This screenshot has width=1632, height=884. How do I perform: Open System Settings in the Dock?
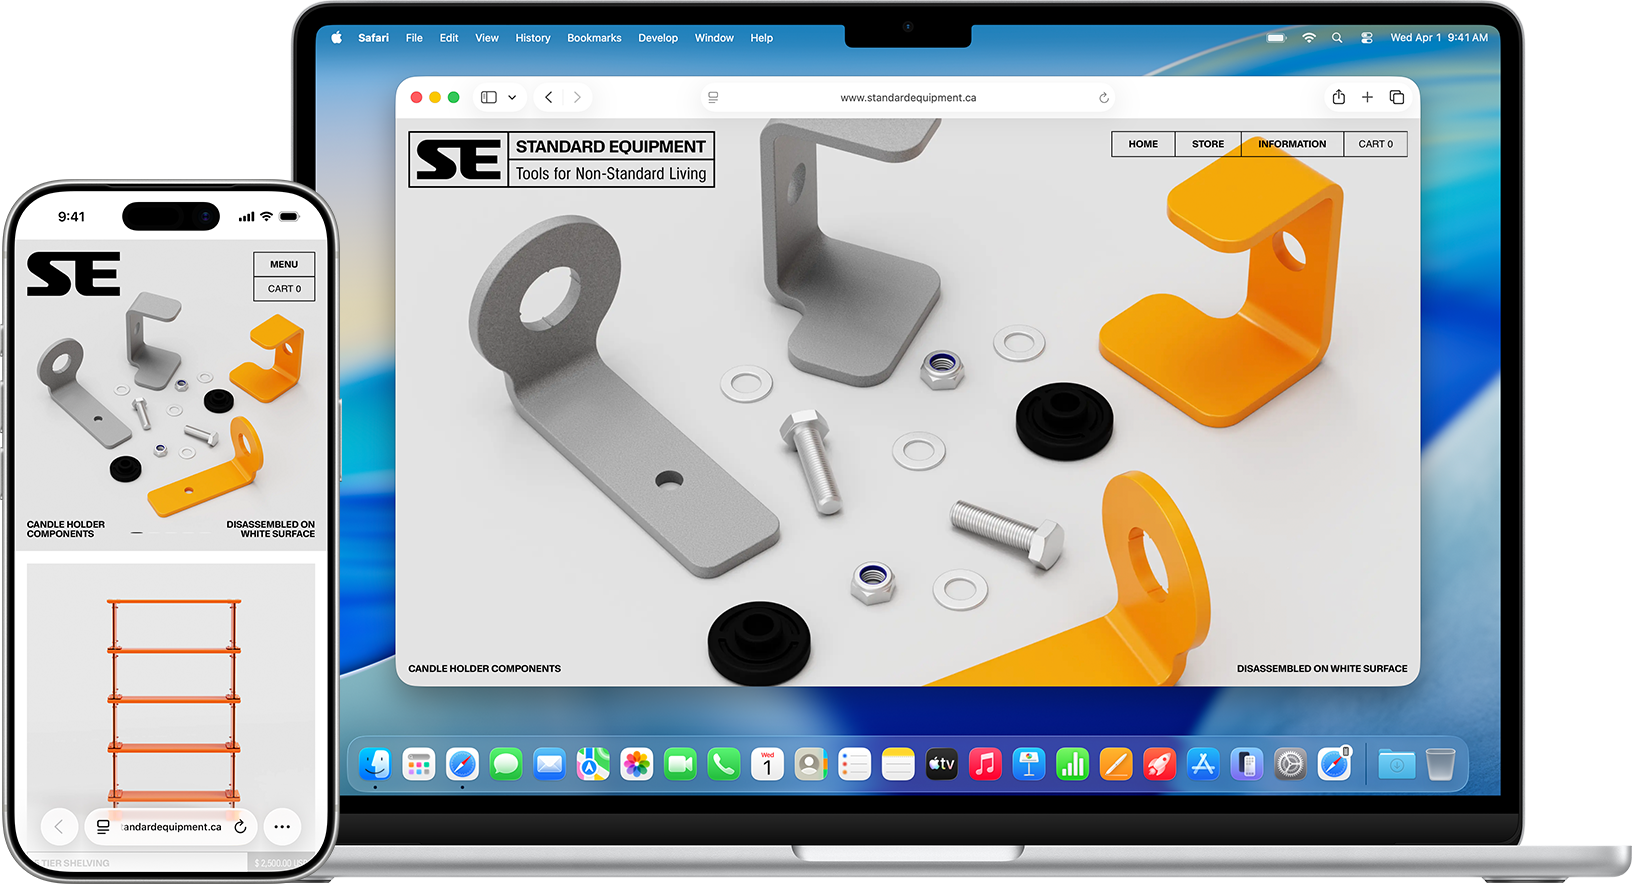click(1290, 765)
